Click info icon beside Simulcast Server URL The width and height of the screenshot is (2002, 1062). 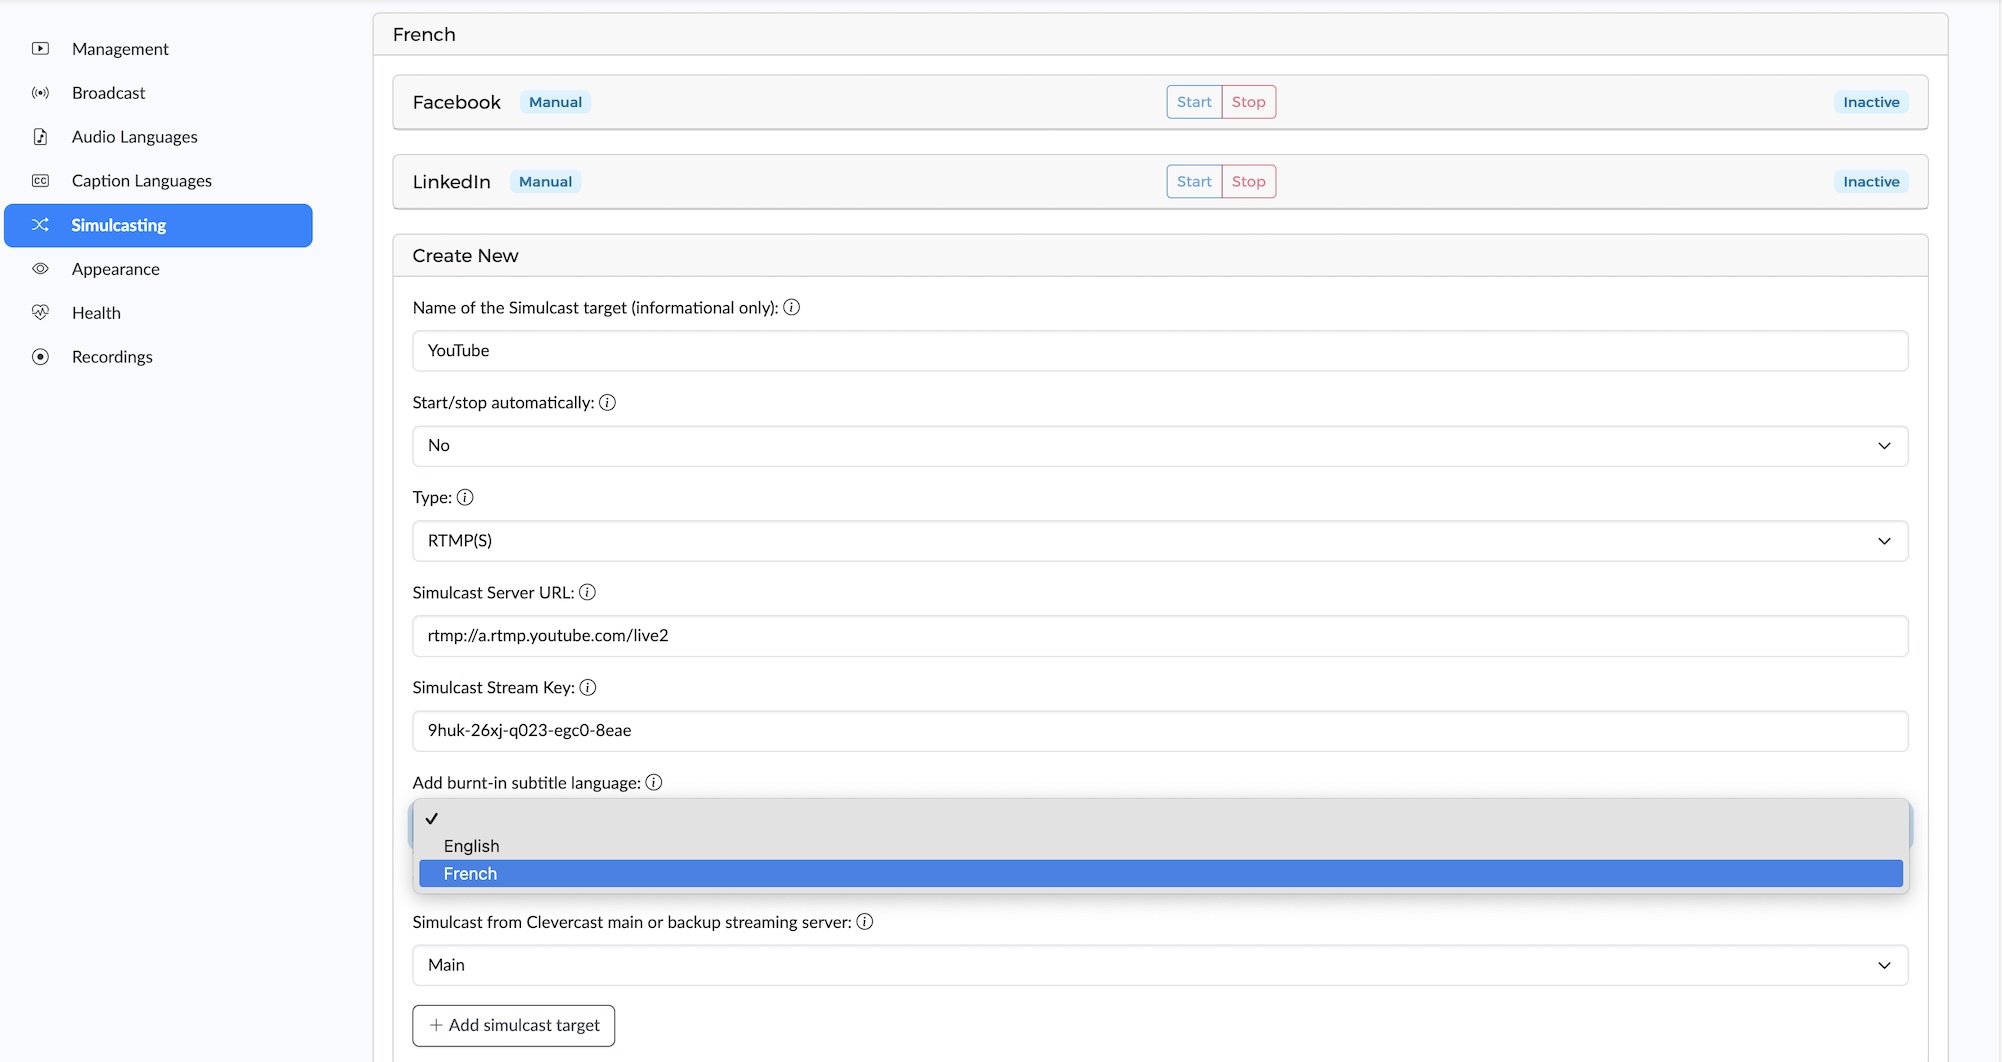[587, 593]
